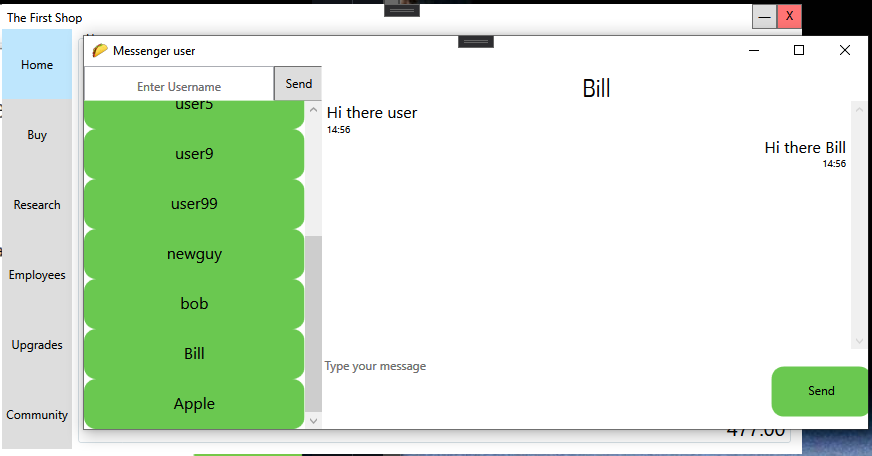Click the Messenger window top grip handle
Screen dimensions: 872x456
[x=476, y=42]
